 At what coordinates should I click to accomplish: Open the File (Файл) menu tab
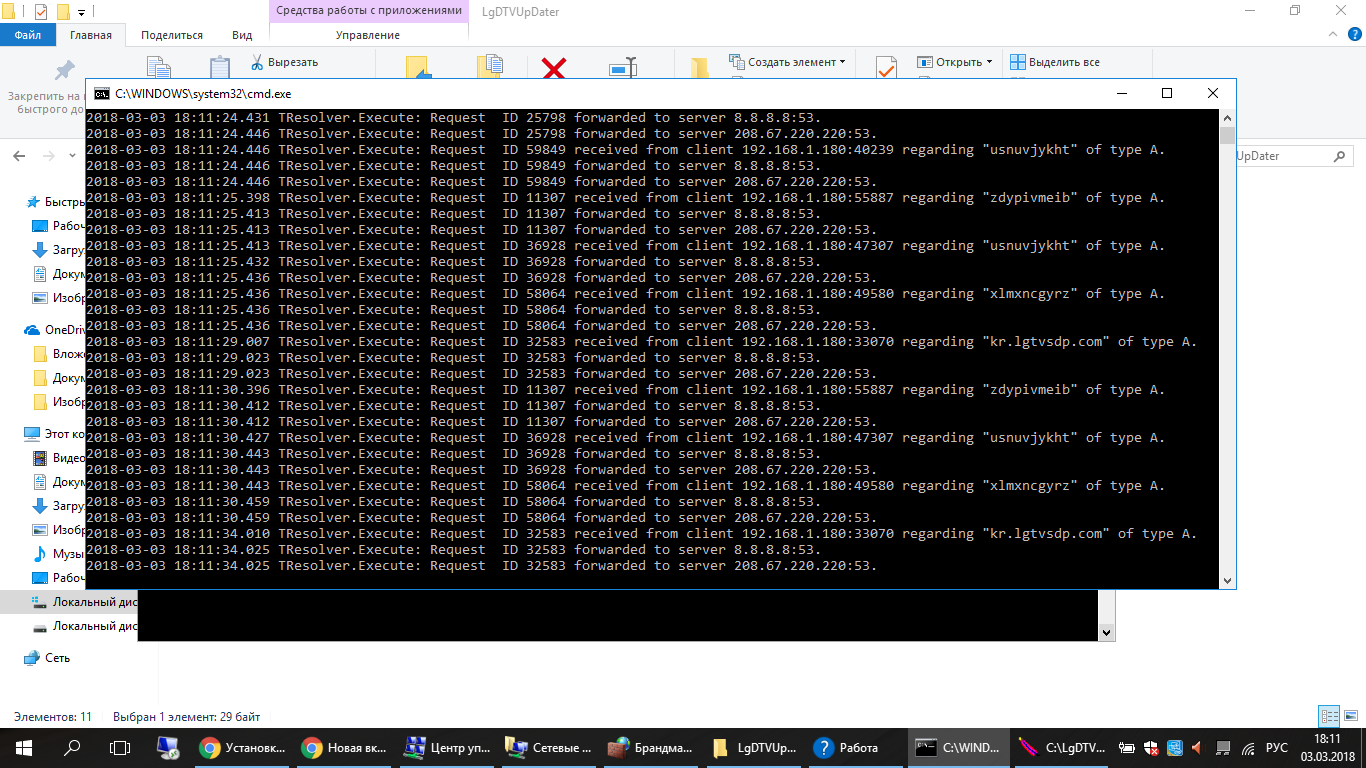point(28,35)
